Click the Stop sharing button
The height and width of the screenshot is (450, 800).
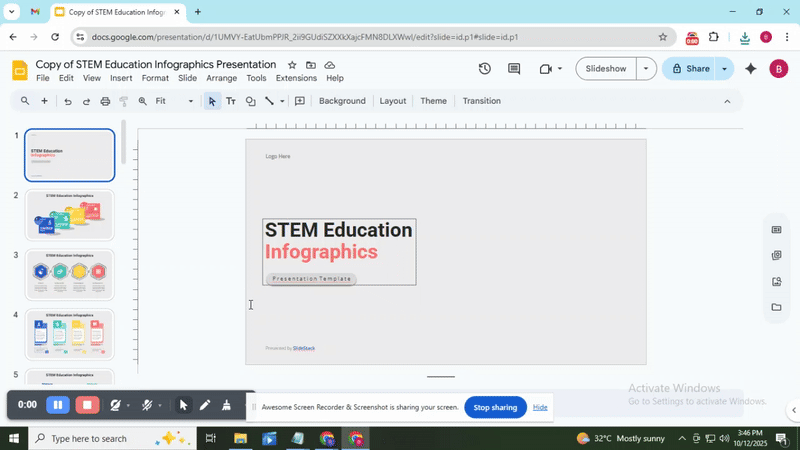[495, 407]
